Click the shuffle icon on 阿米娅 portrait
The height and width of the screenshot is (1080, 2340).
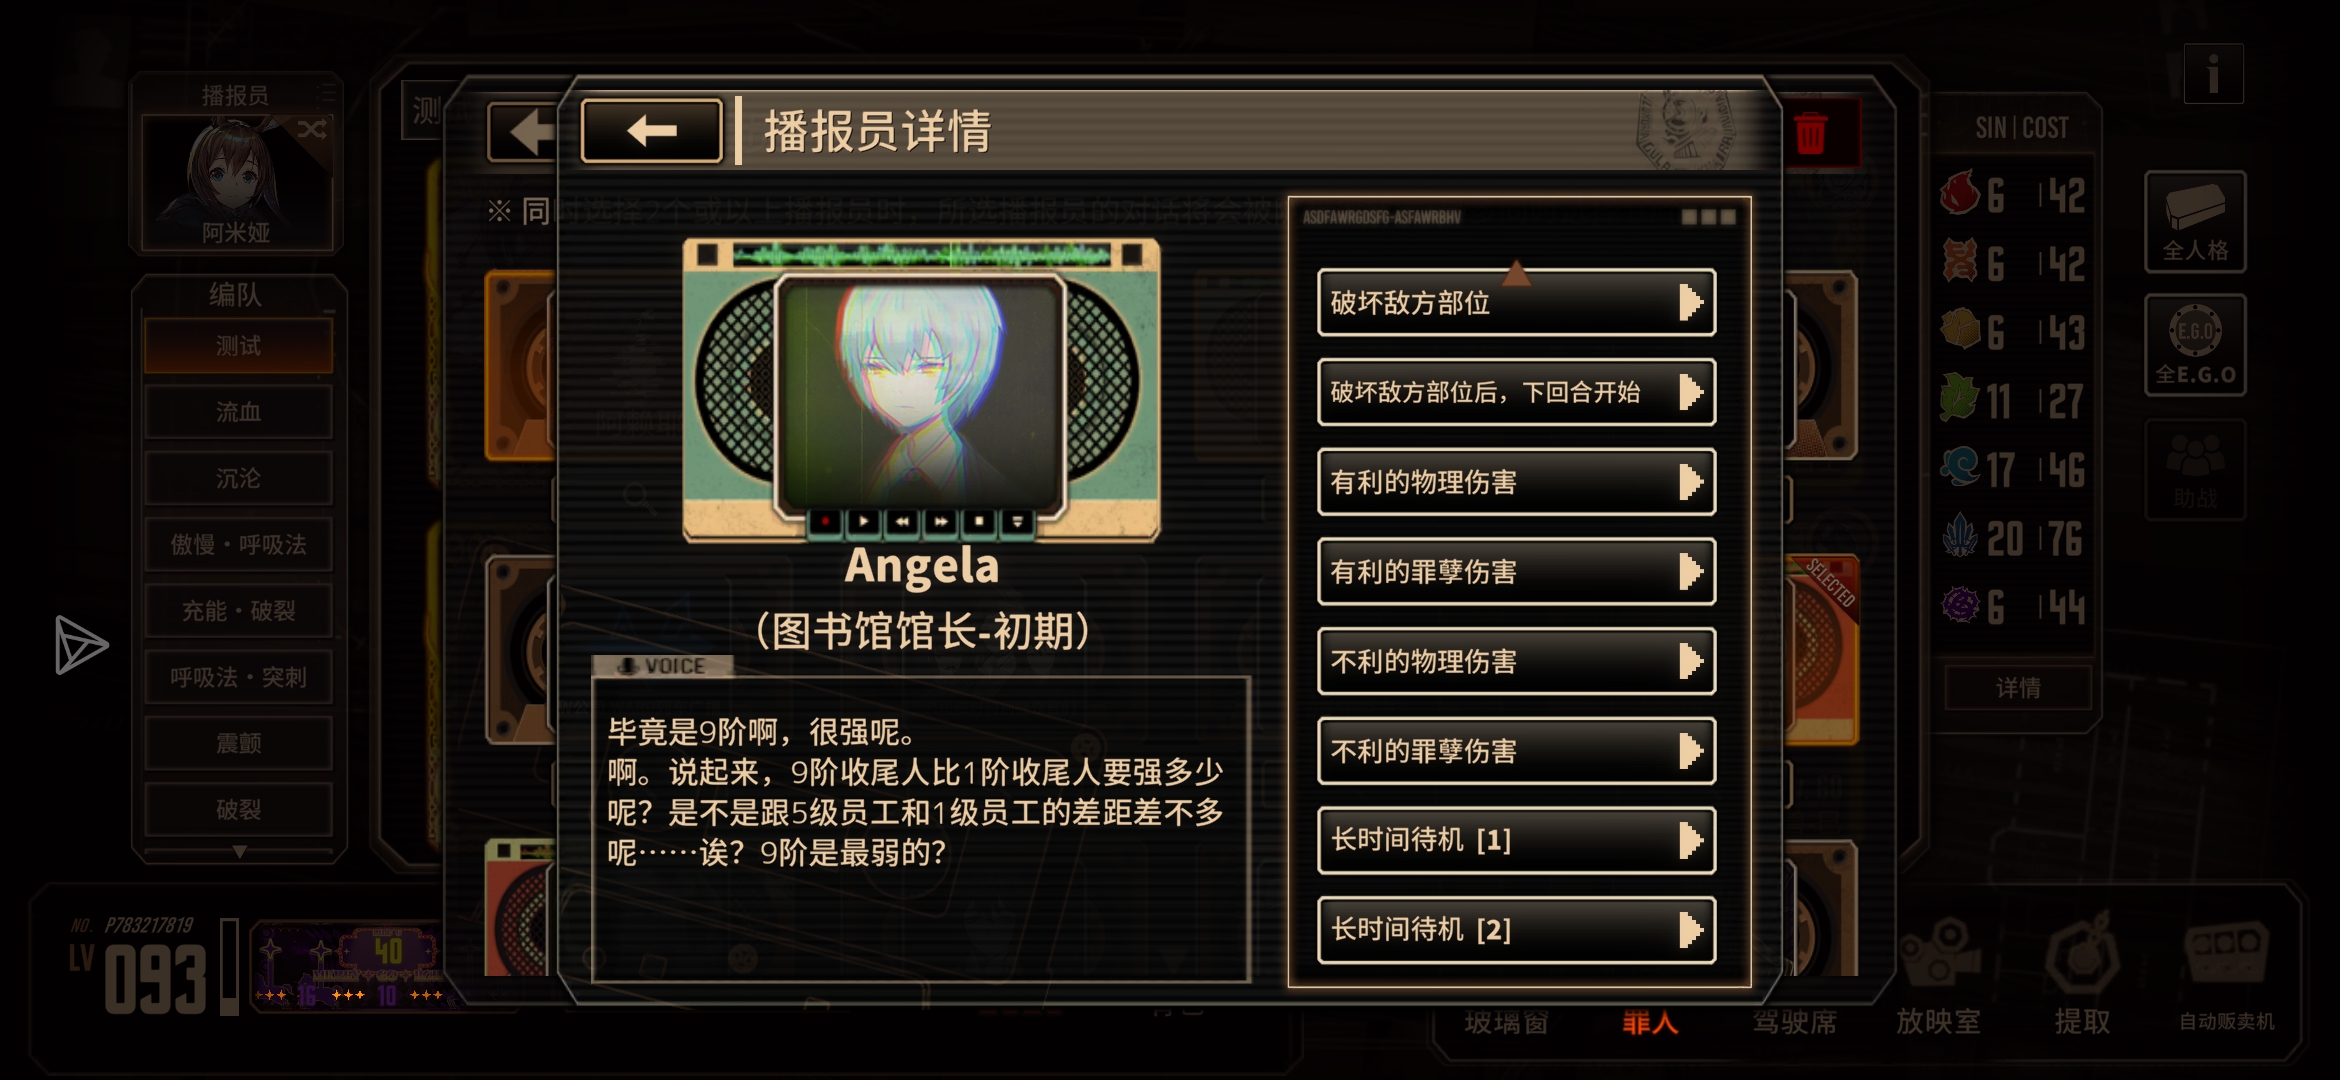(x=311, y=129)
